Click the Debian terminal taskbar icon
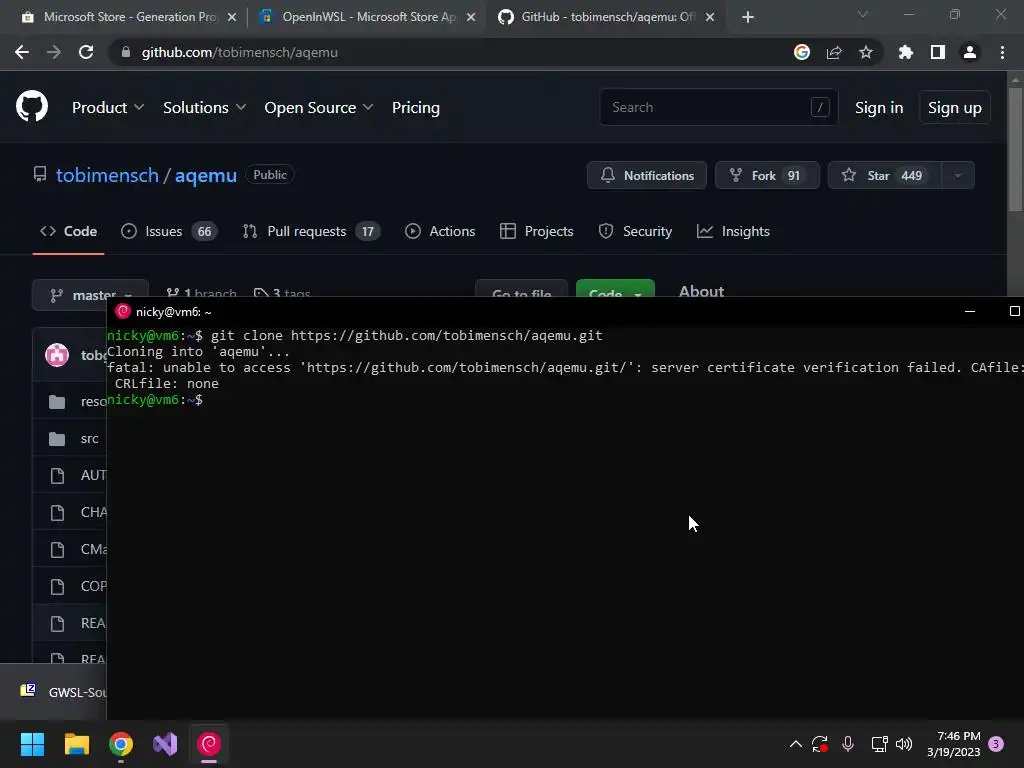Image resolution: width=1024 pixels, height=768 pixels. click(209, 744)
